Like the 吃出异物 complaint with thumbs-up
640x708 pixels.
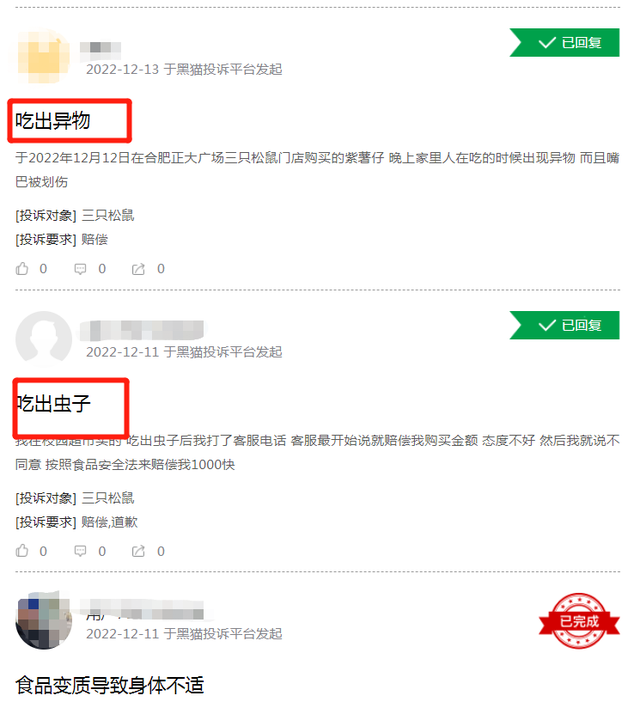click(22, 269)
